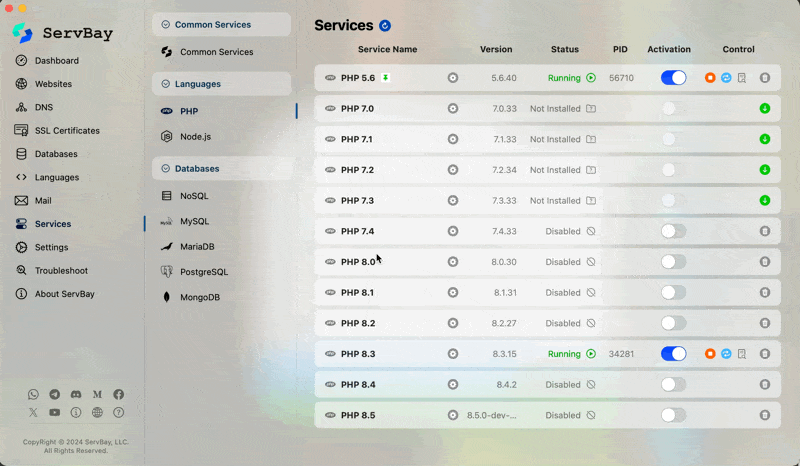Select MariaDB under Databases
The width and height of the screenshot is (800, 466).
[x=197, y=246]
